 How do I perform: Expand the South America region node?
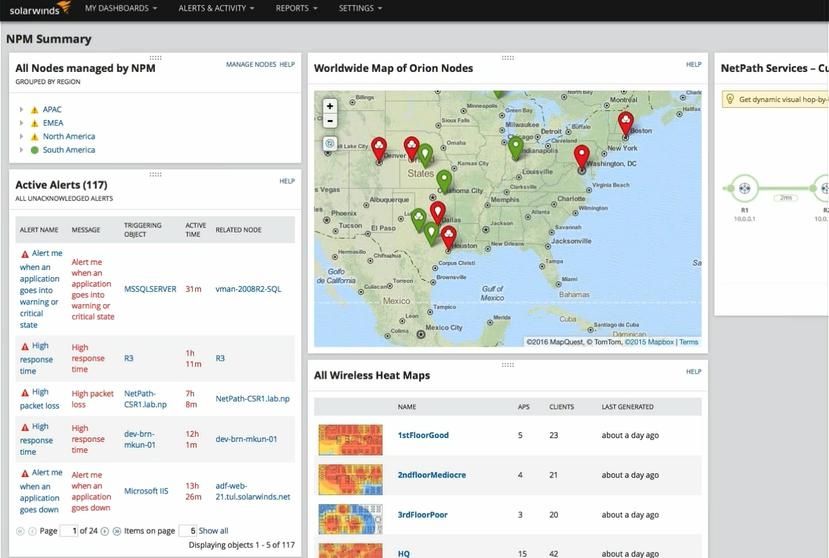tap(21, 150)
